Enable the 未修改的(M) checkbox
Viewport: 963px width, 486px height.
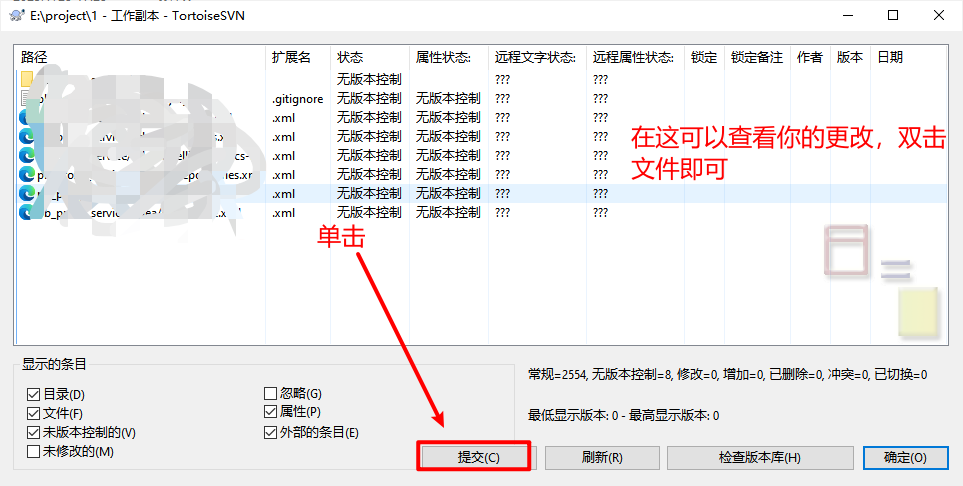click(33, 452)
